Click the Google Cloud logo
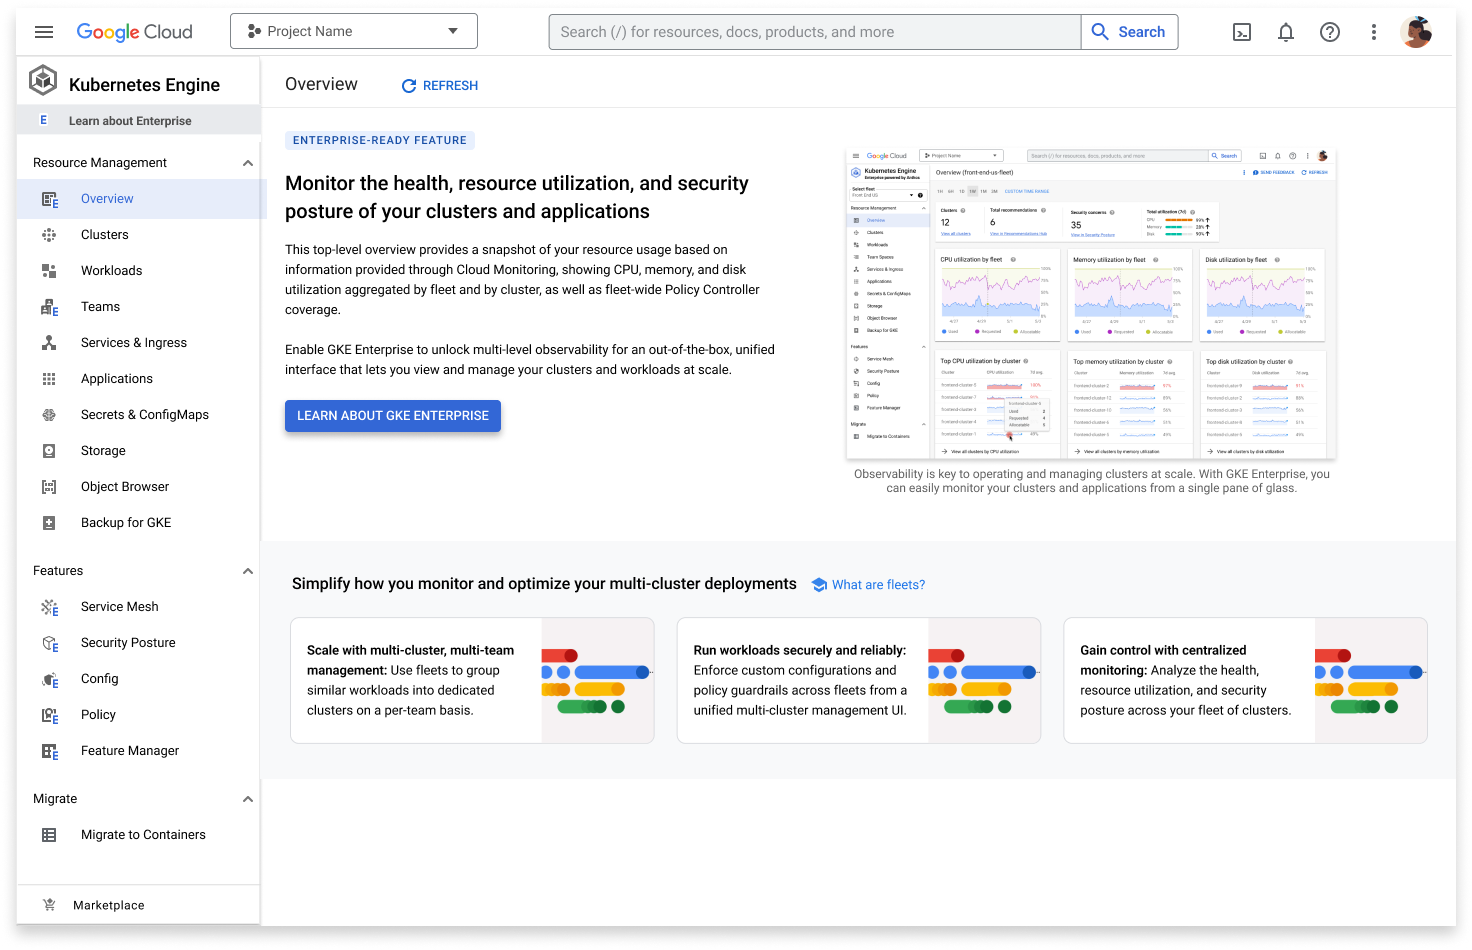The width and height of the screenshot is (1472, 950). point(134,32)
